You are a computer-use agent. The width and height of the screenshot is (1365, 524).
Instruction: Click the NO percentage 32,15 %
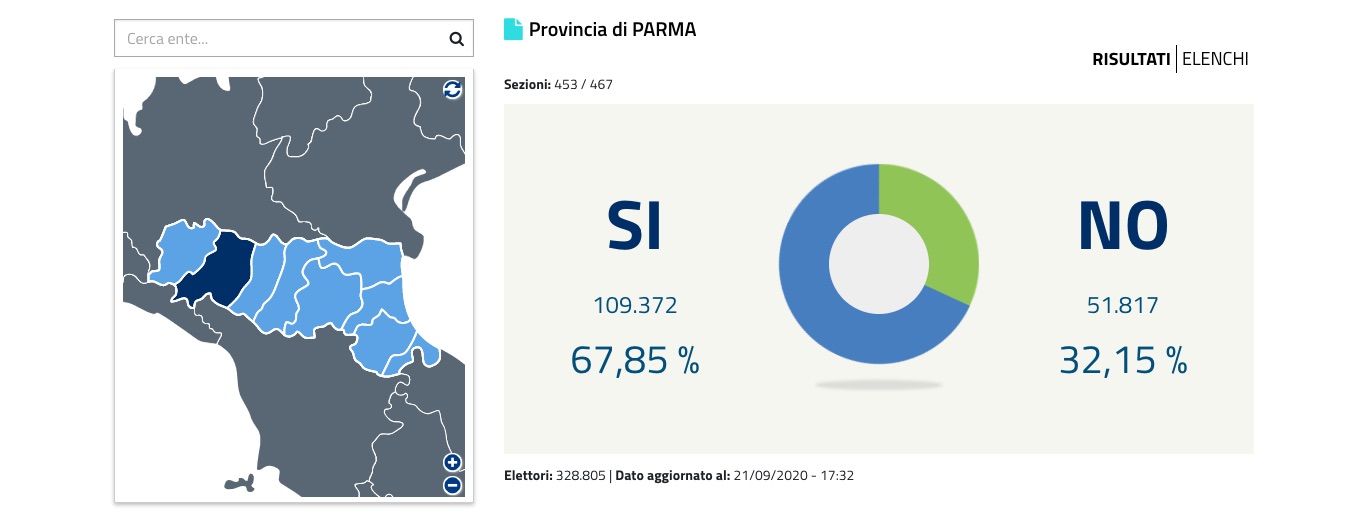(1122, 359)
